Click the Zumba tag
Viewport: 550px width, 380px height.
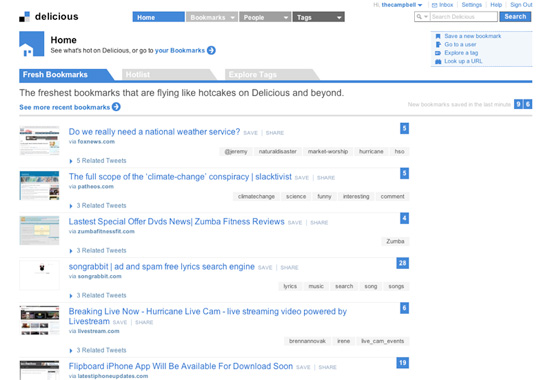click(395, 241)
